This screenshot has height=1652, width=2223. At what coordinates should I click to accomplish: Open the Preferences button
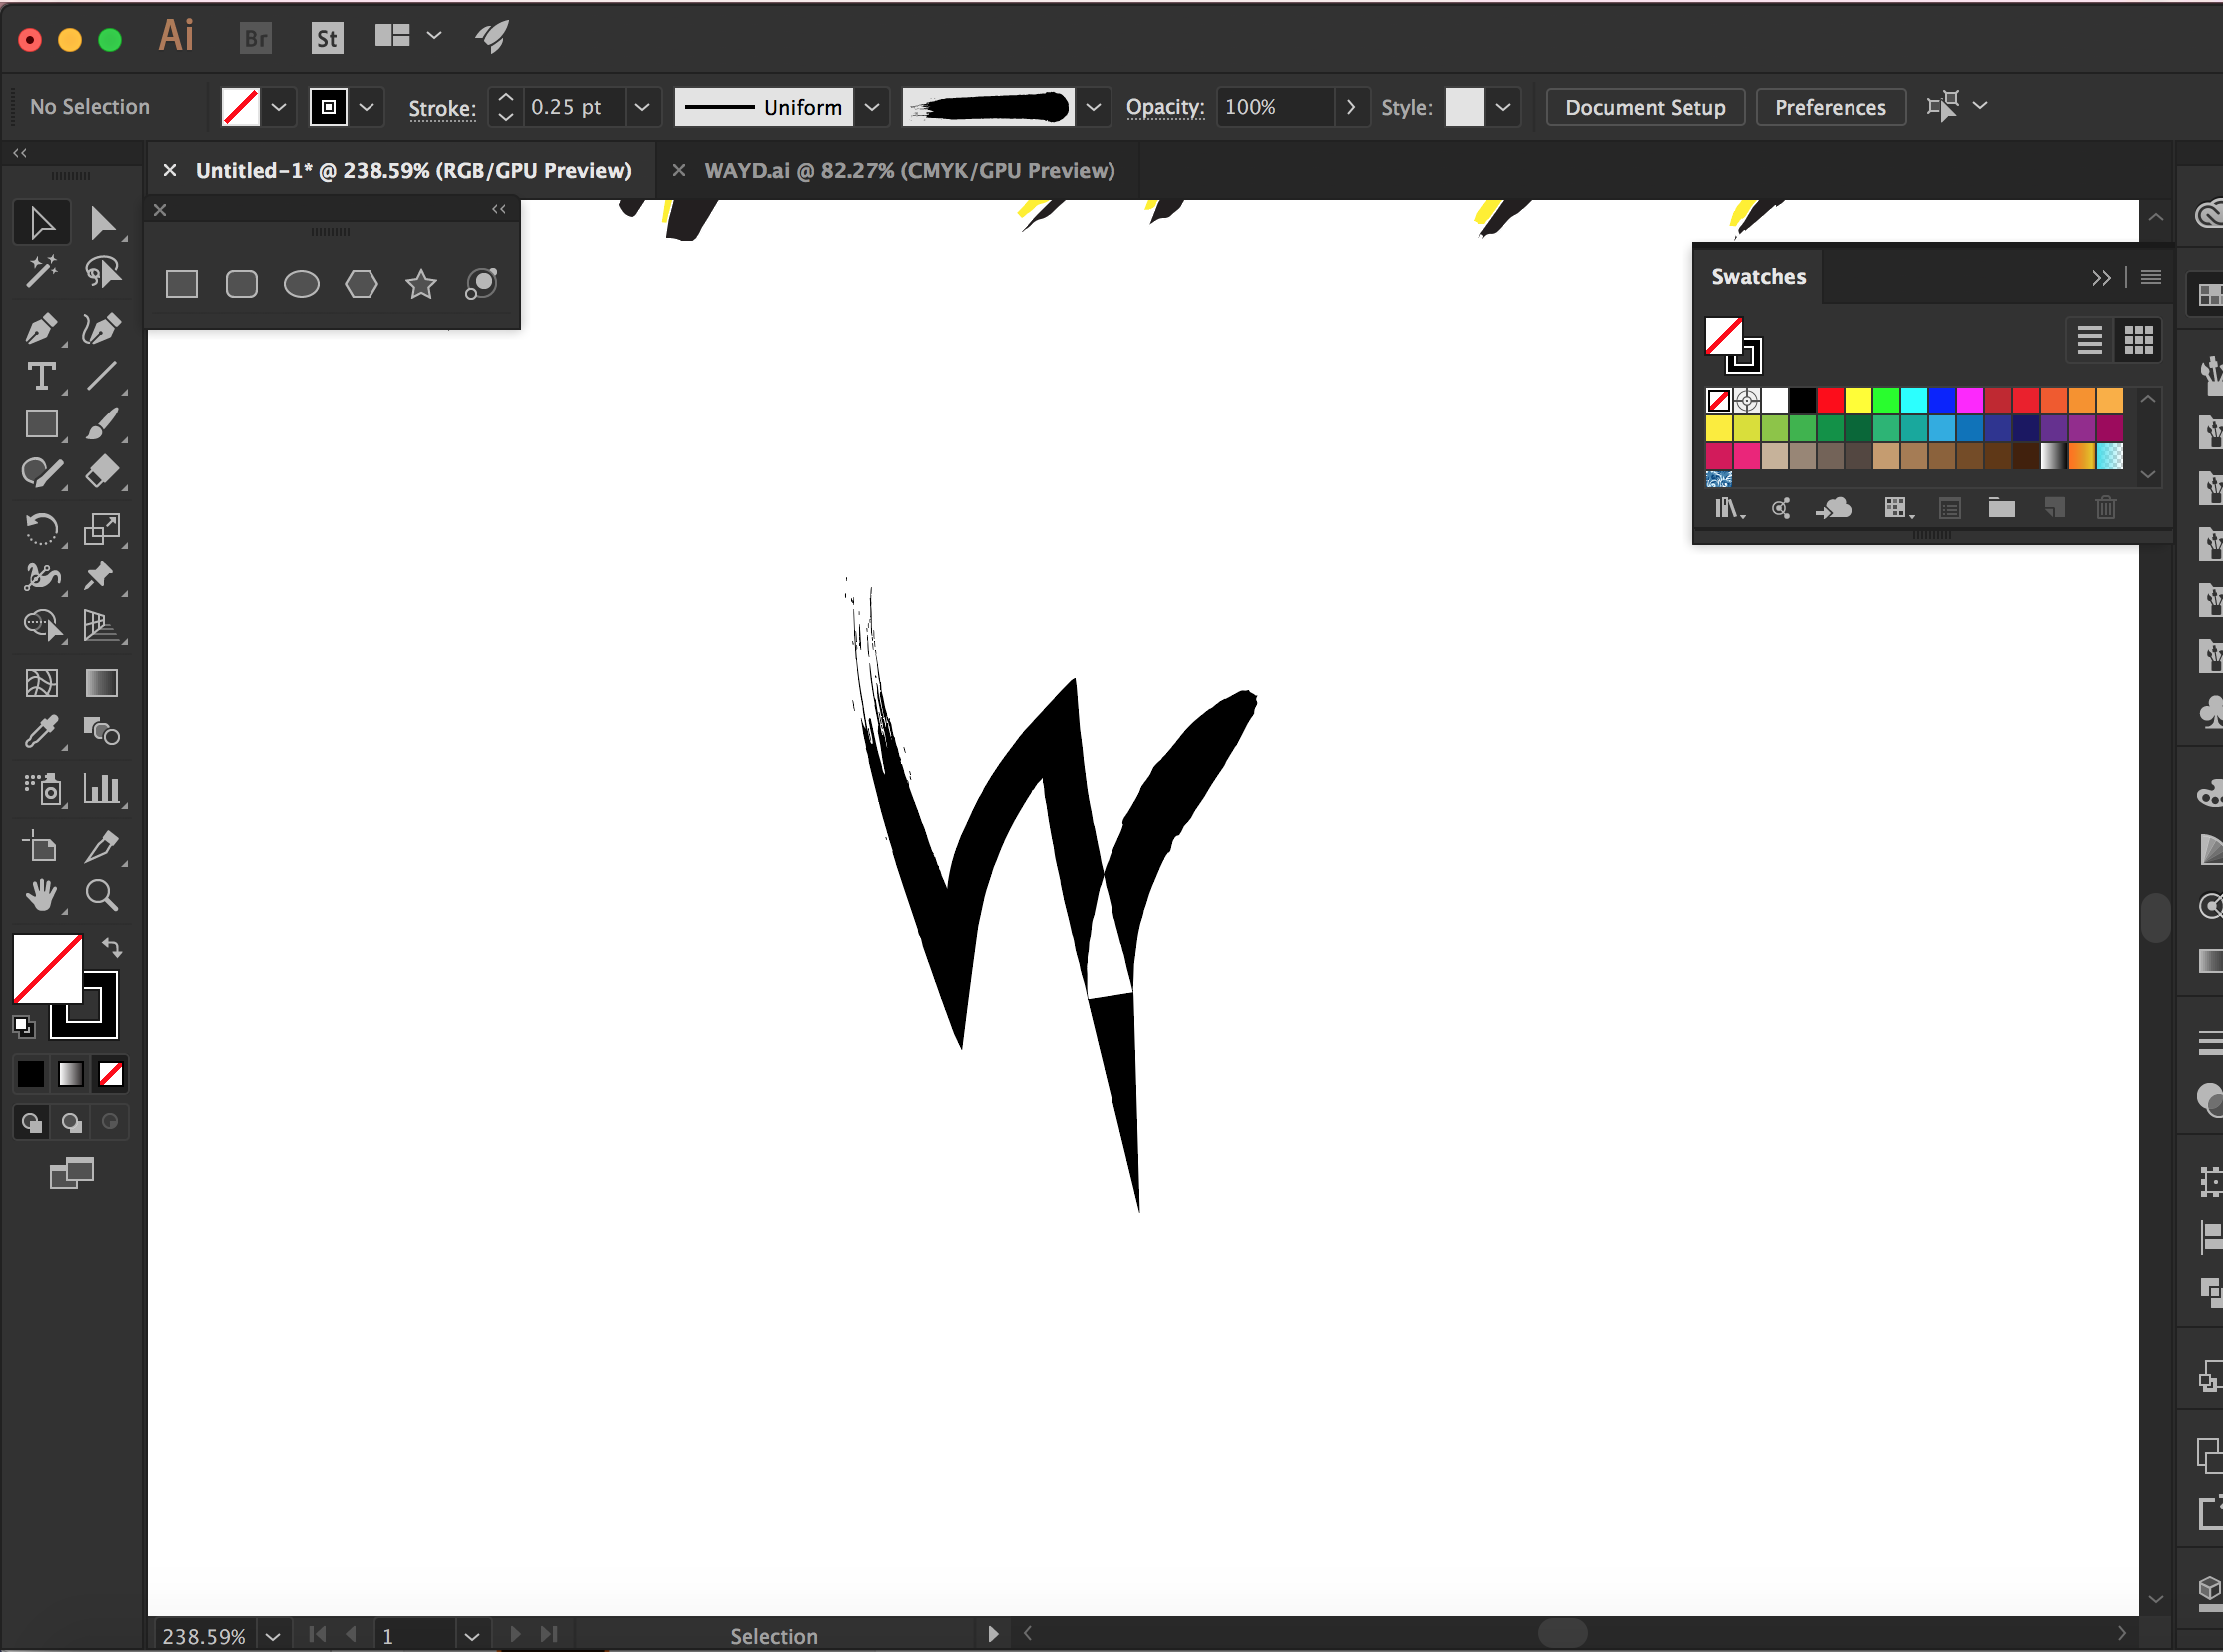coord(1829,107)
